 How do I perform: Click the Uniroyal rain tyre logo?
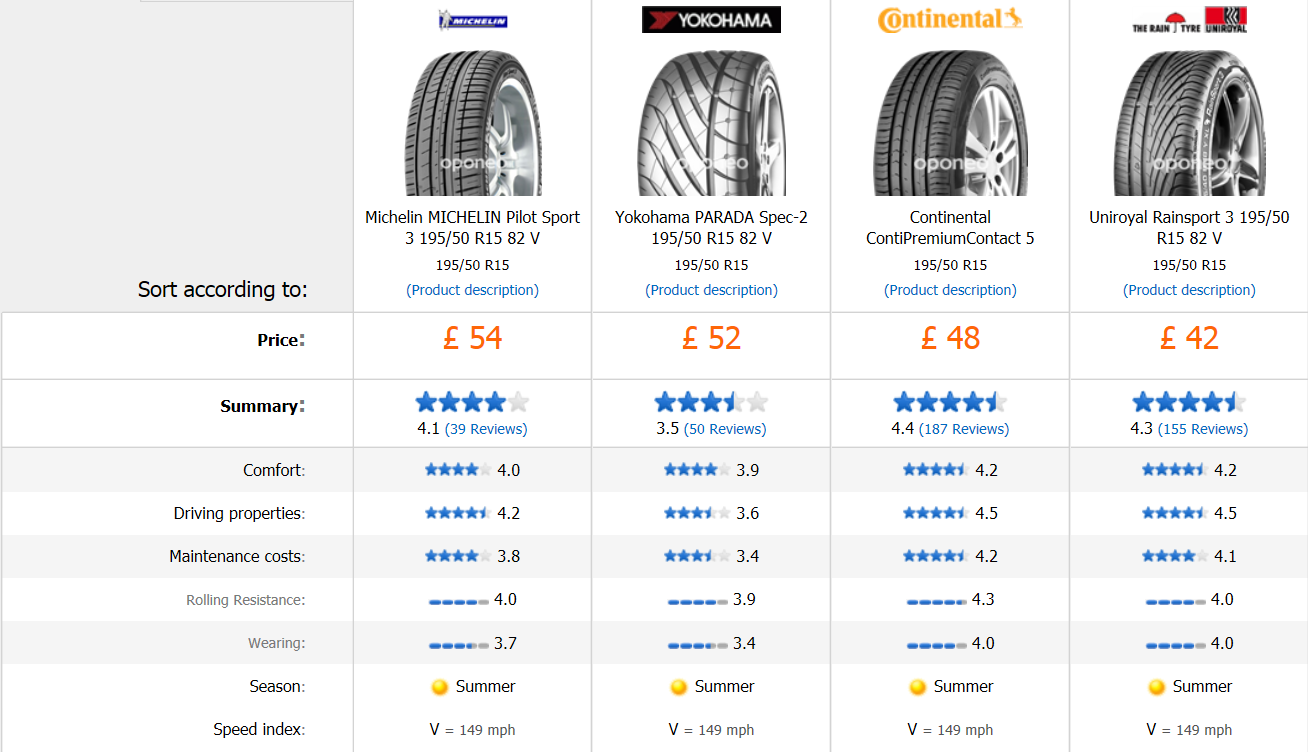click(x=1189, y=20)
